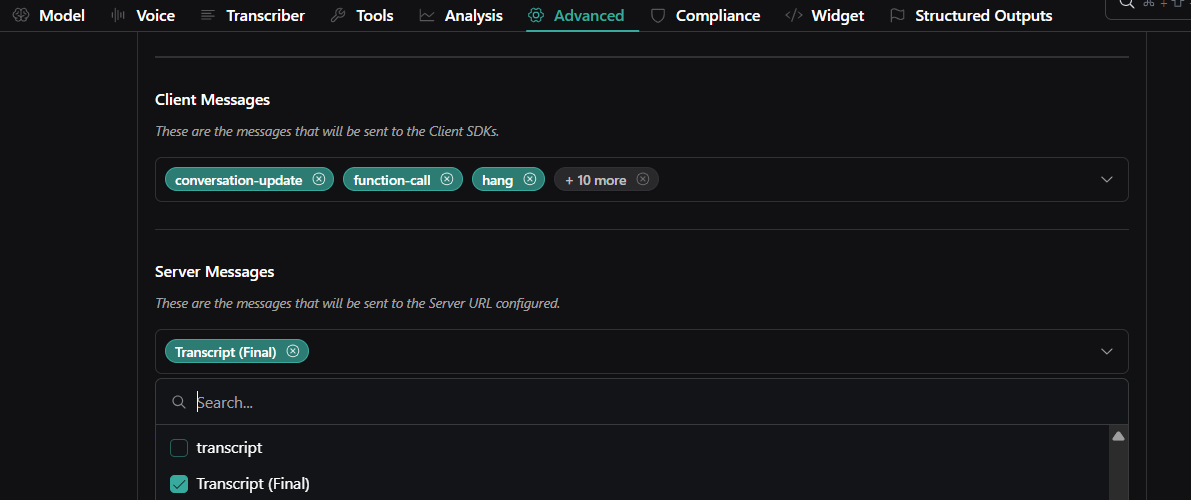This screenshot has width=1191, height=500.
Task: Focus the Search... input field
Action: click(x=642, y=402)
